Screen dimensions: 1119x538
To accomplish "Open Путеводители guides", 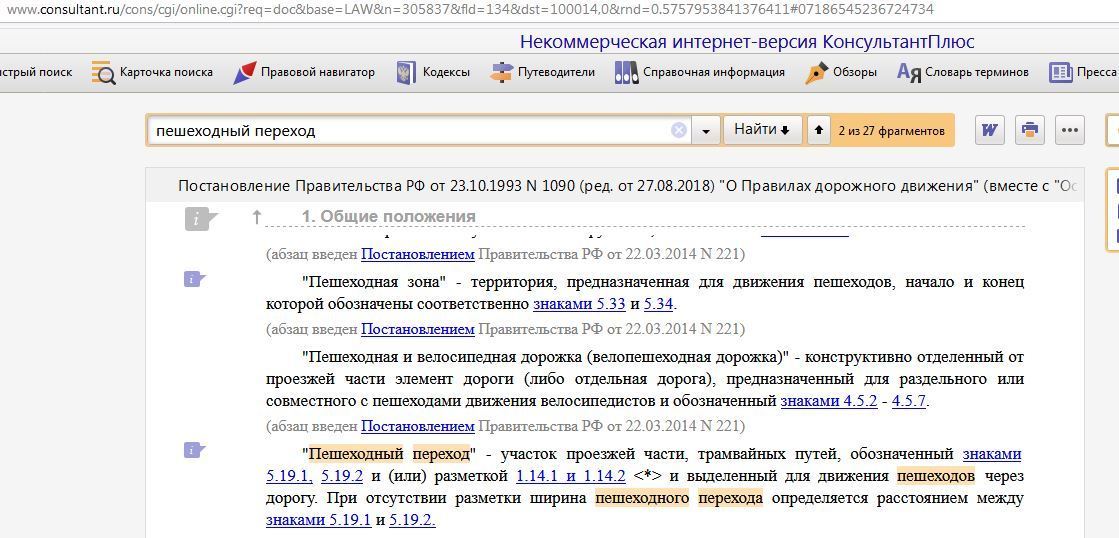I will (x=543, y=72).
